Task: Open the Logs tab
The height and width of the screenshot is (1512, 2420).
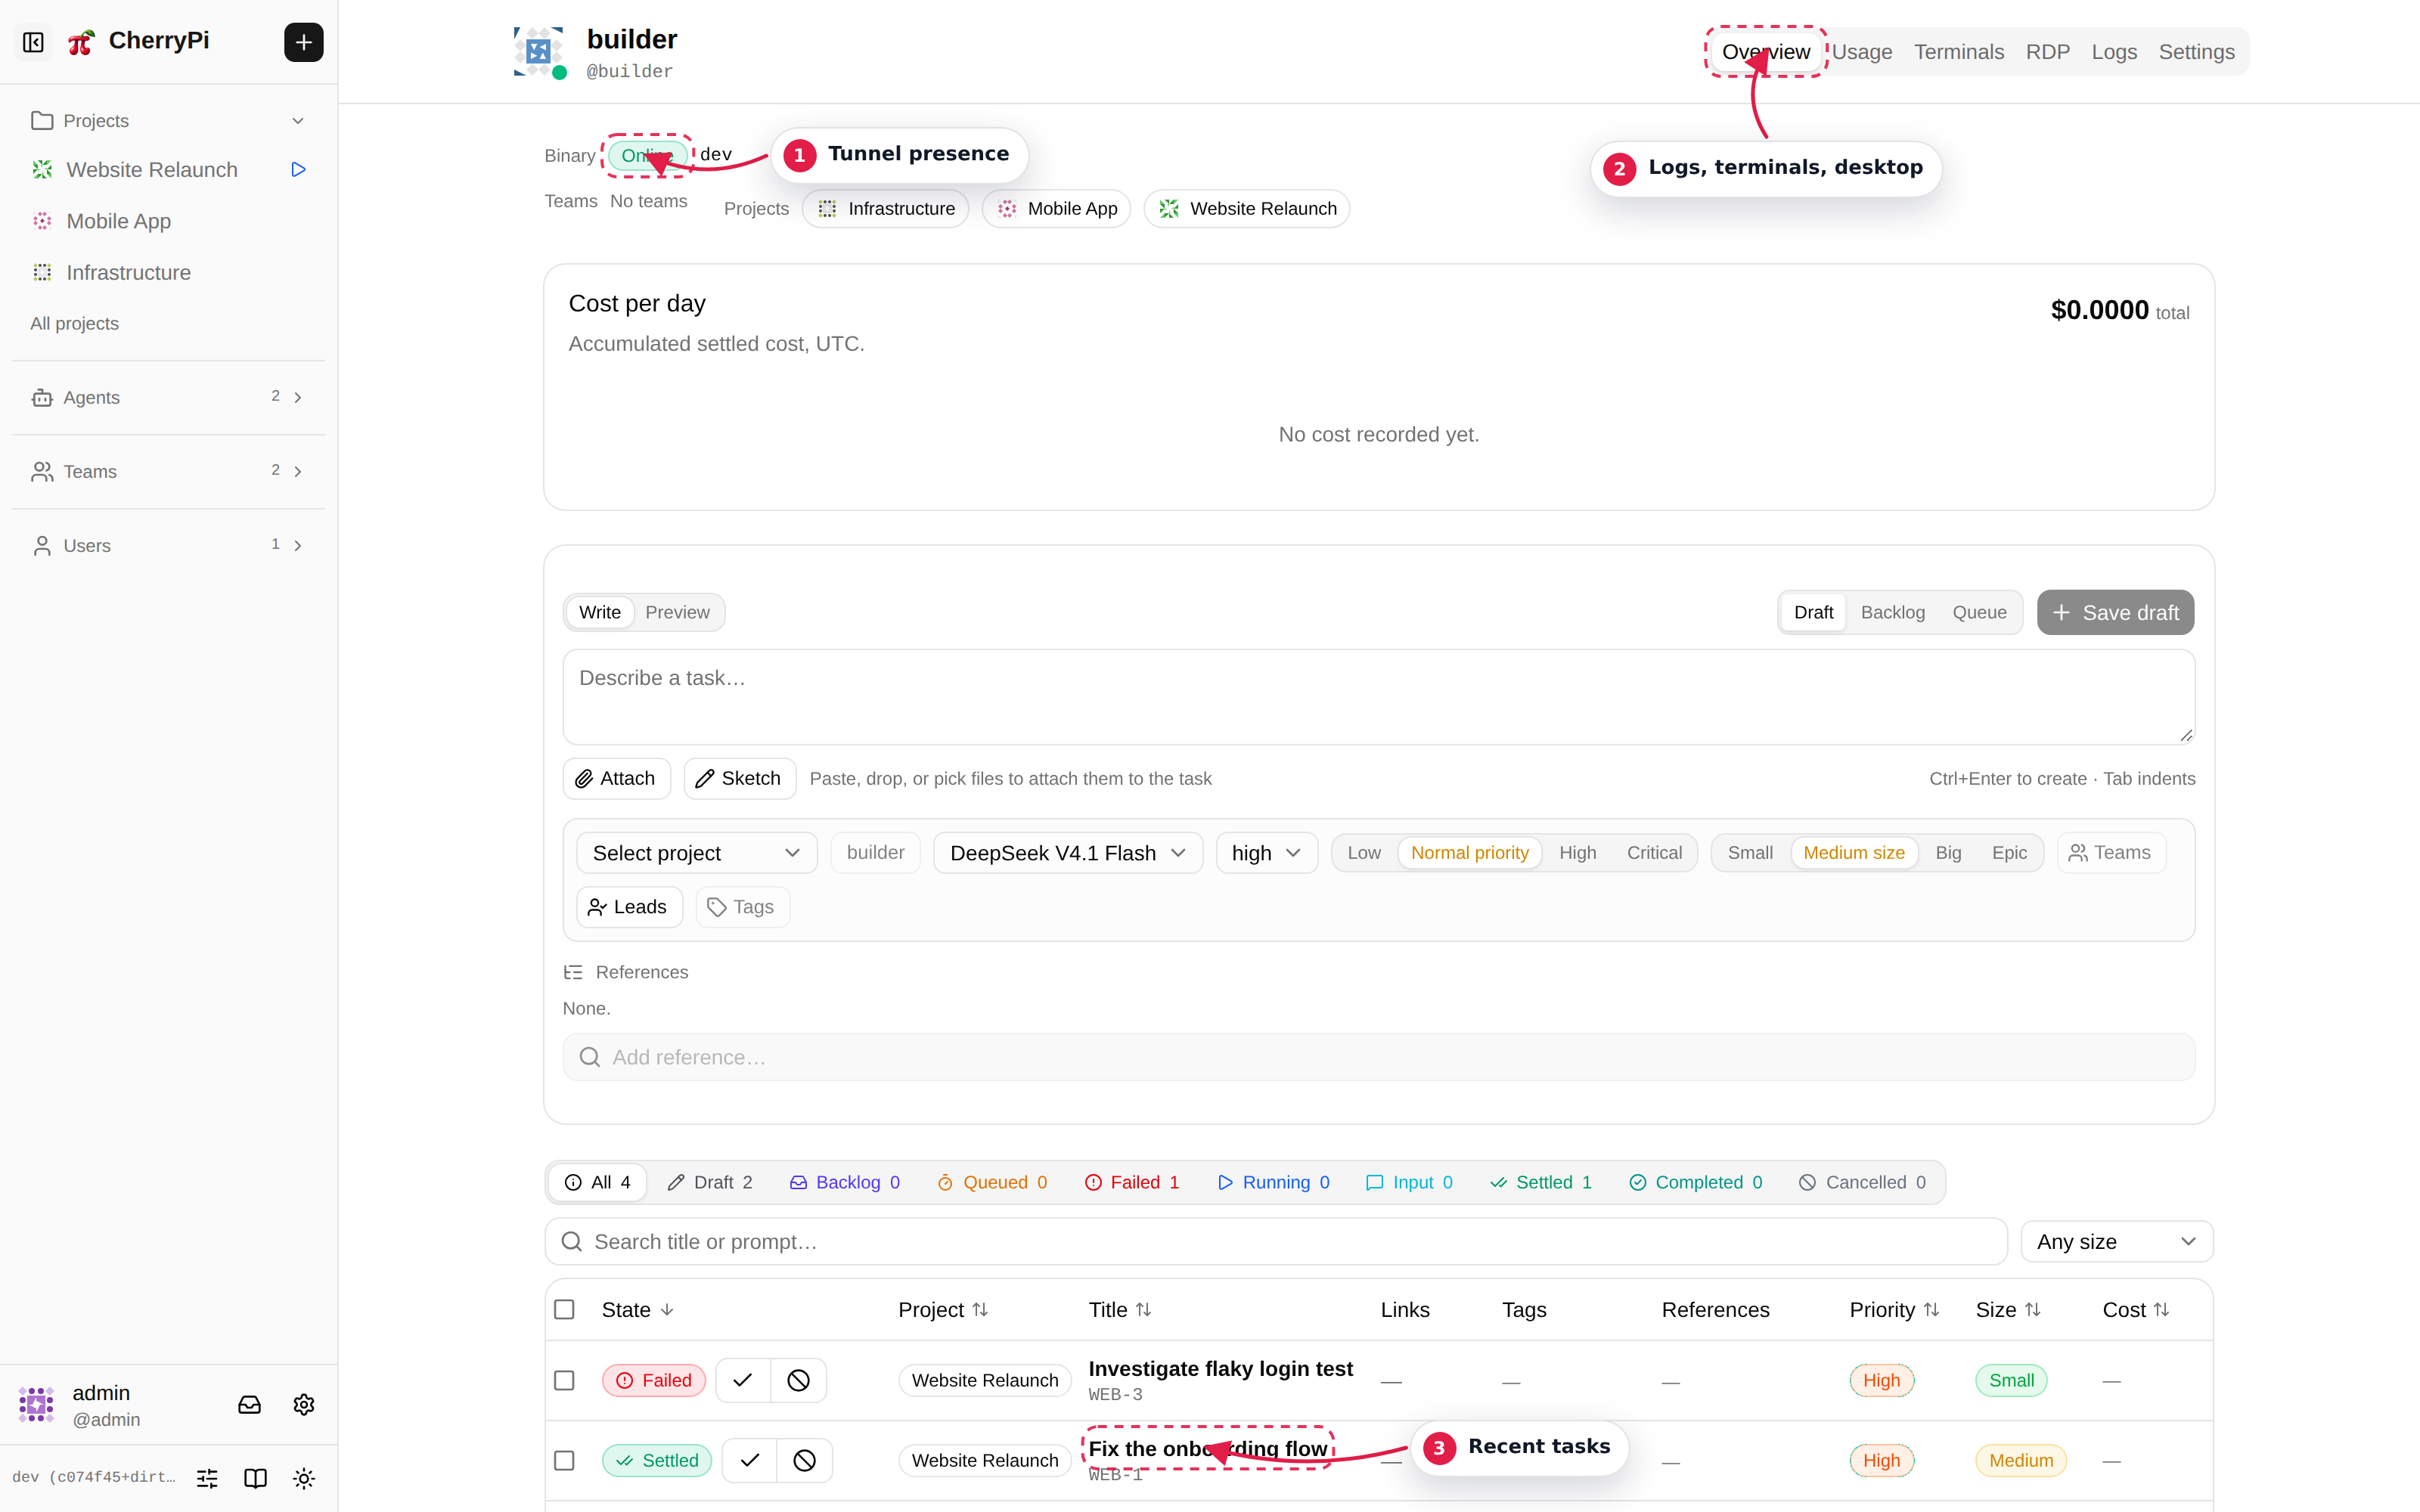Action: [x=2113, y=52]
